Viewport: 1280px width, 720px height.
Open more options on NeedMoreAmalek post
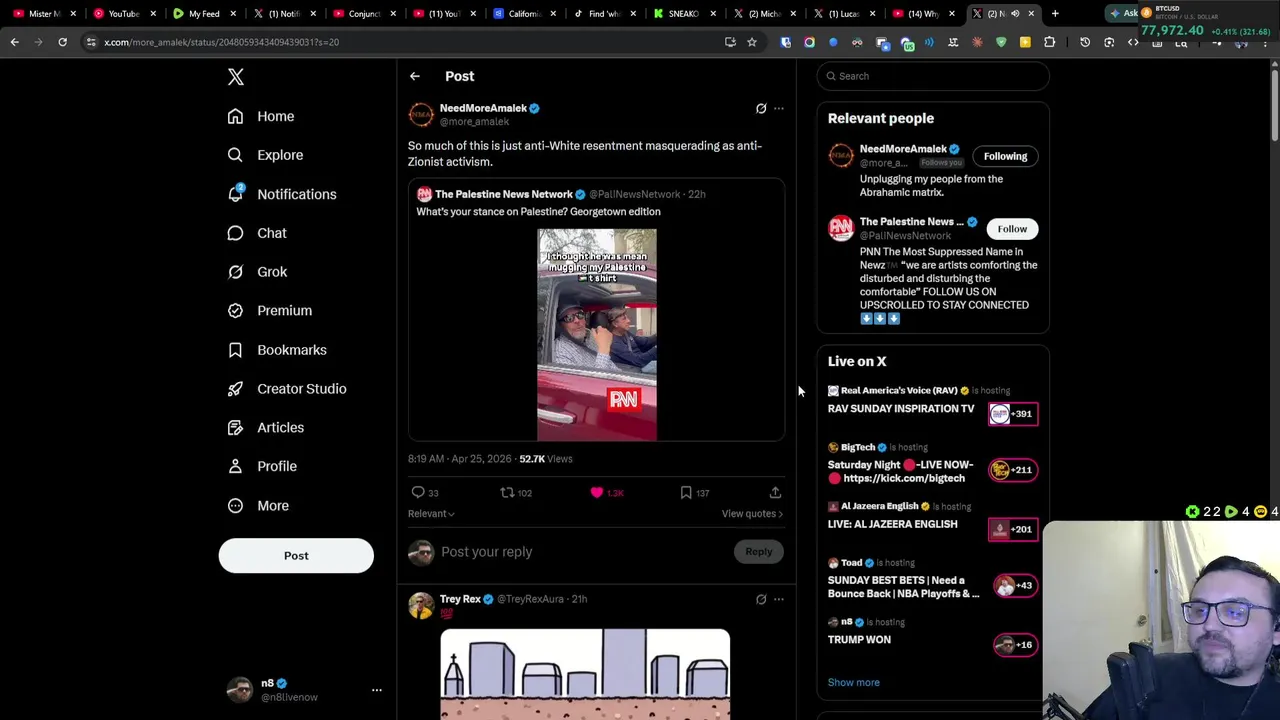click(x=779, y=108)
